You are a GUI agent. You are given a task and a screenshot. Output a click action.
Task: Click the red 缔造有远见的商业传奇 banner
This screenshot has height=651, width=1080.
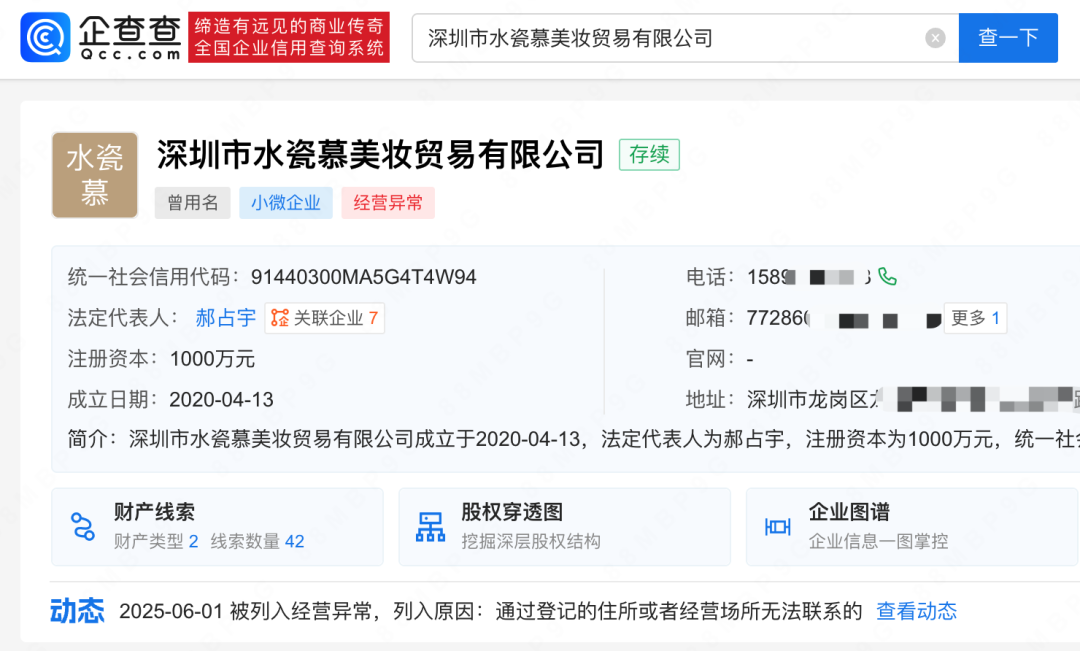[x=289, y=37]
